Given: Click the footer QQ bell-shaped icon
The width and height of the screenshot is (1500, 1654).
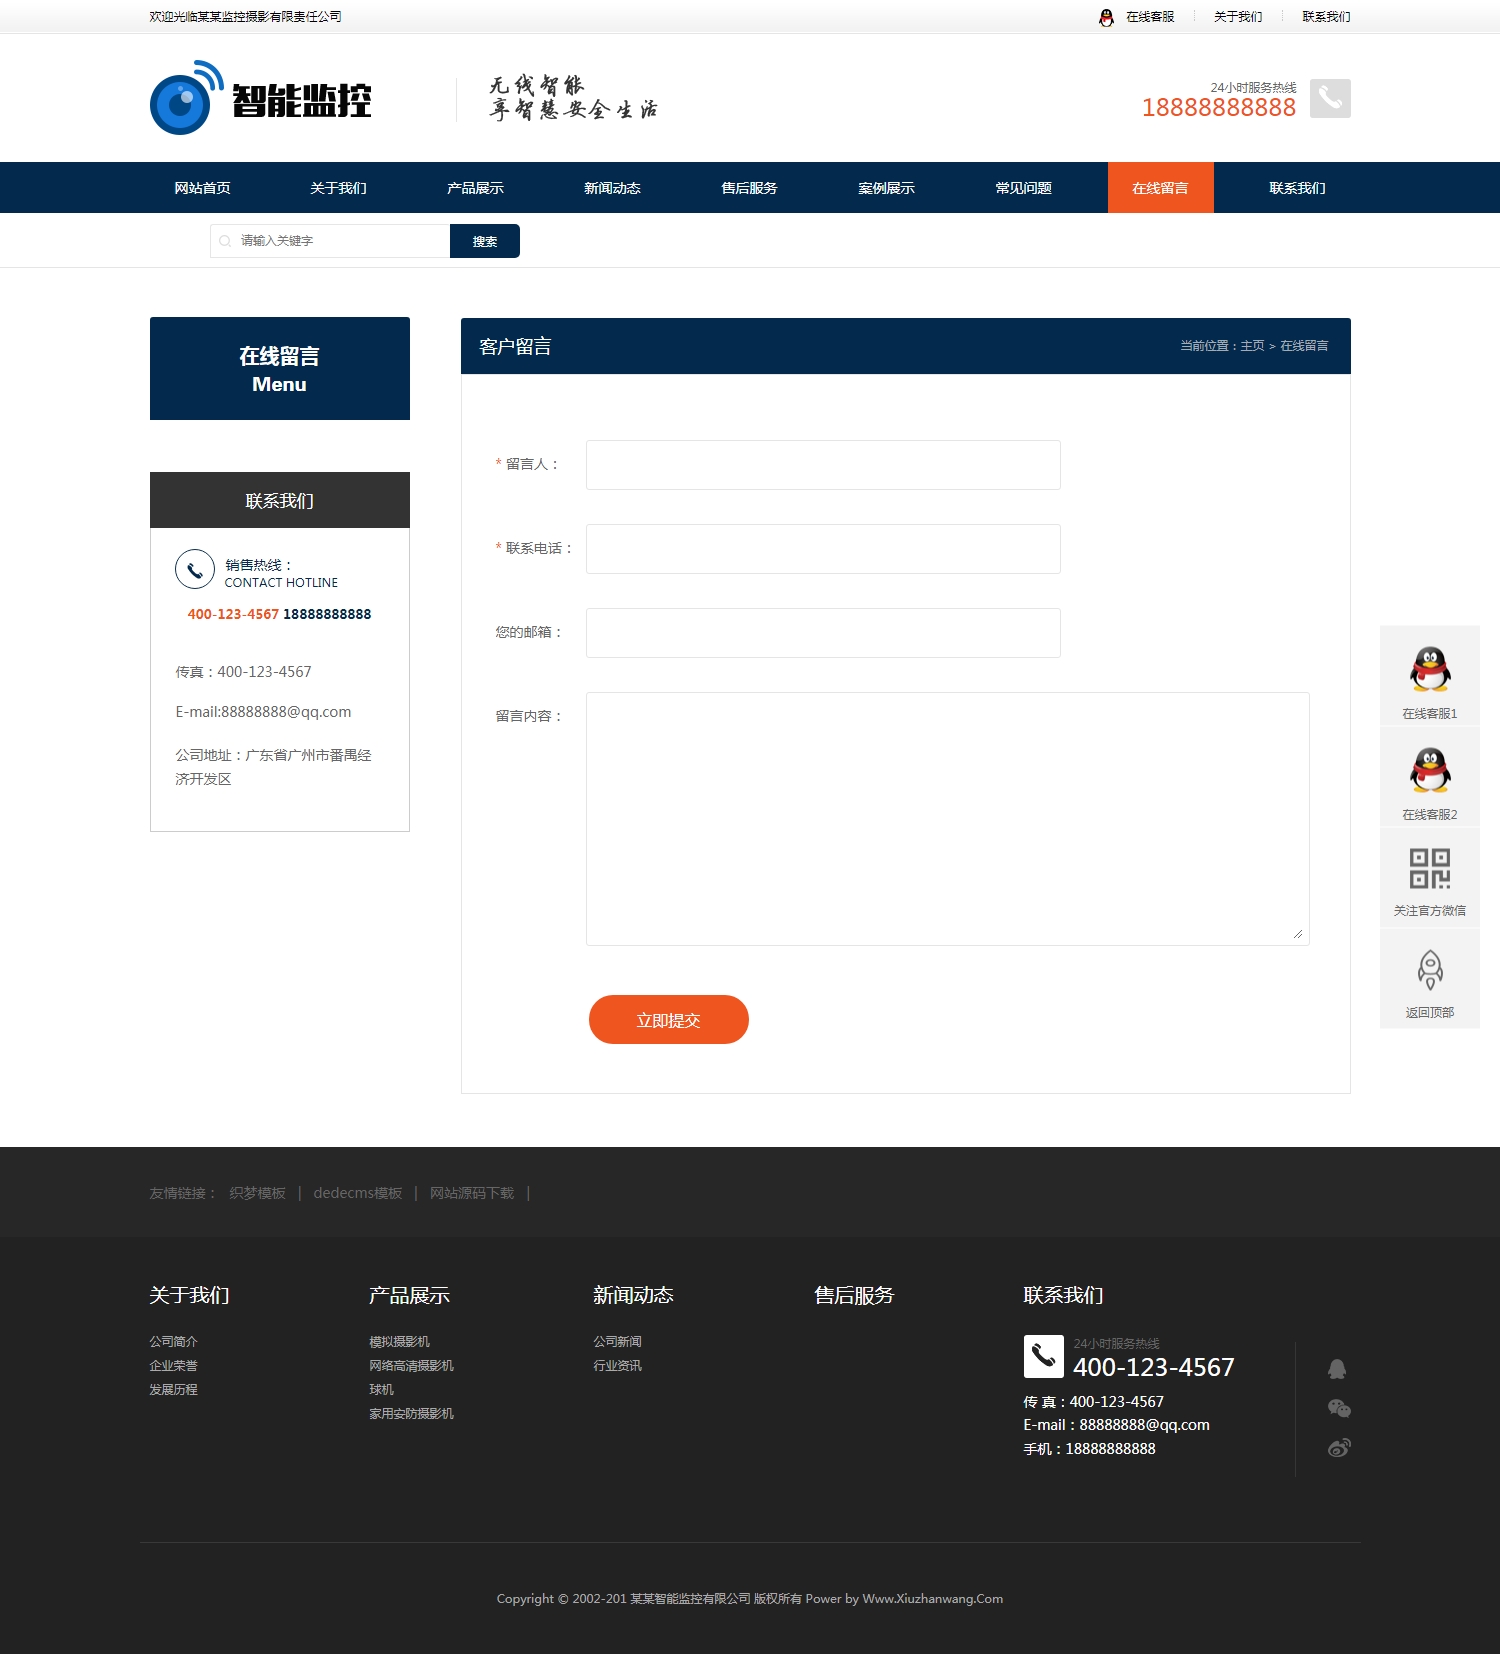Looking at the screenshot, I should pyautogui.click(x=1337, y=1369).
